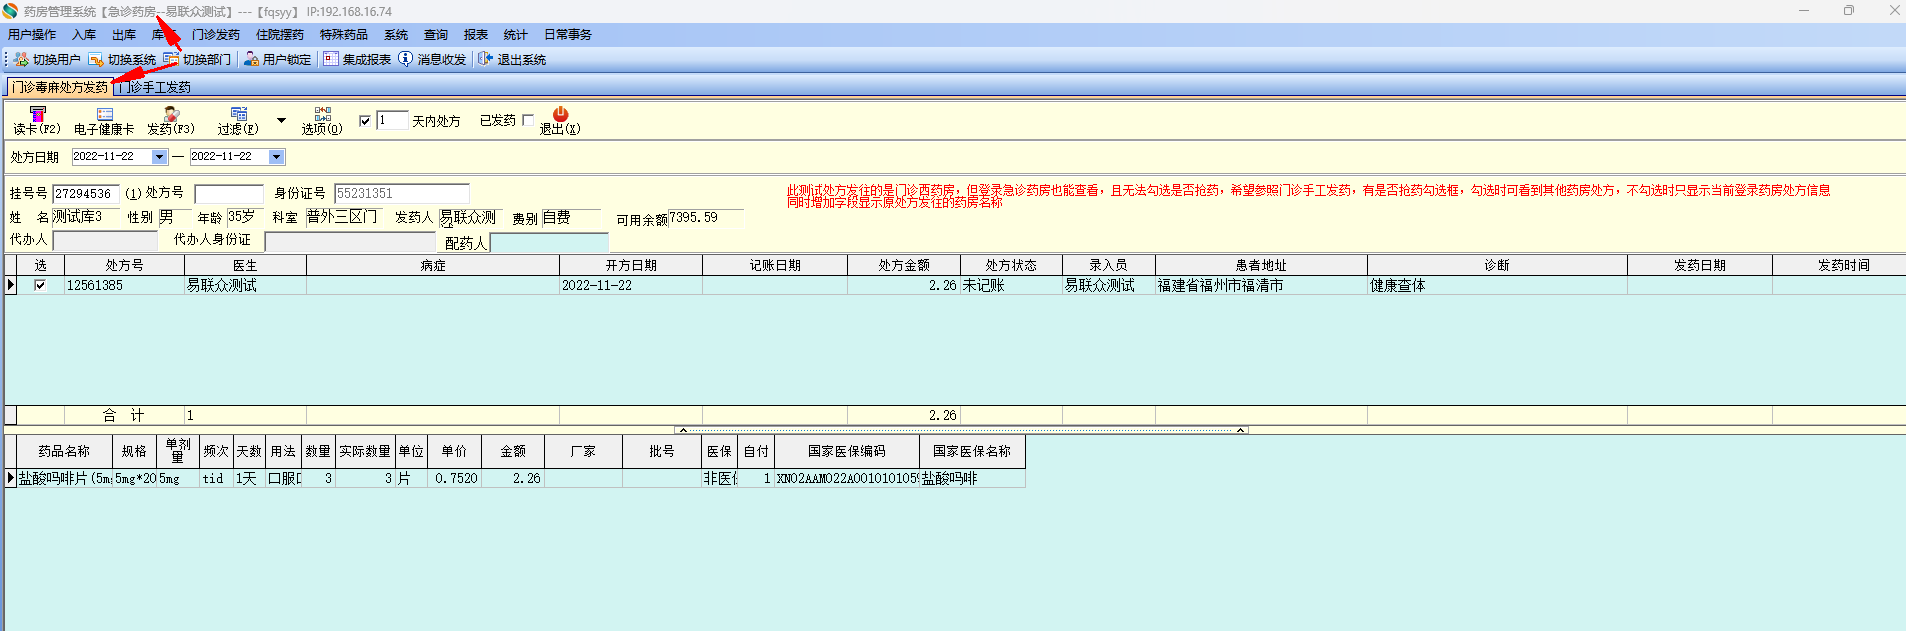The height and width of the screenshot is (631, 1906).
Task: Click the 处方号 column header
Action: click(125, 265)
